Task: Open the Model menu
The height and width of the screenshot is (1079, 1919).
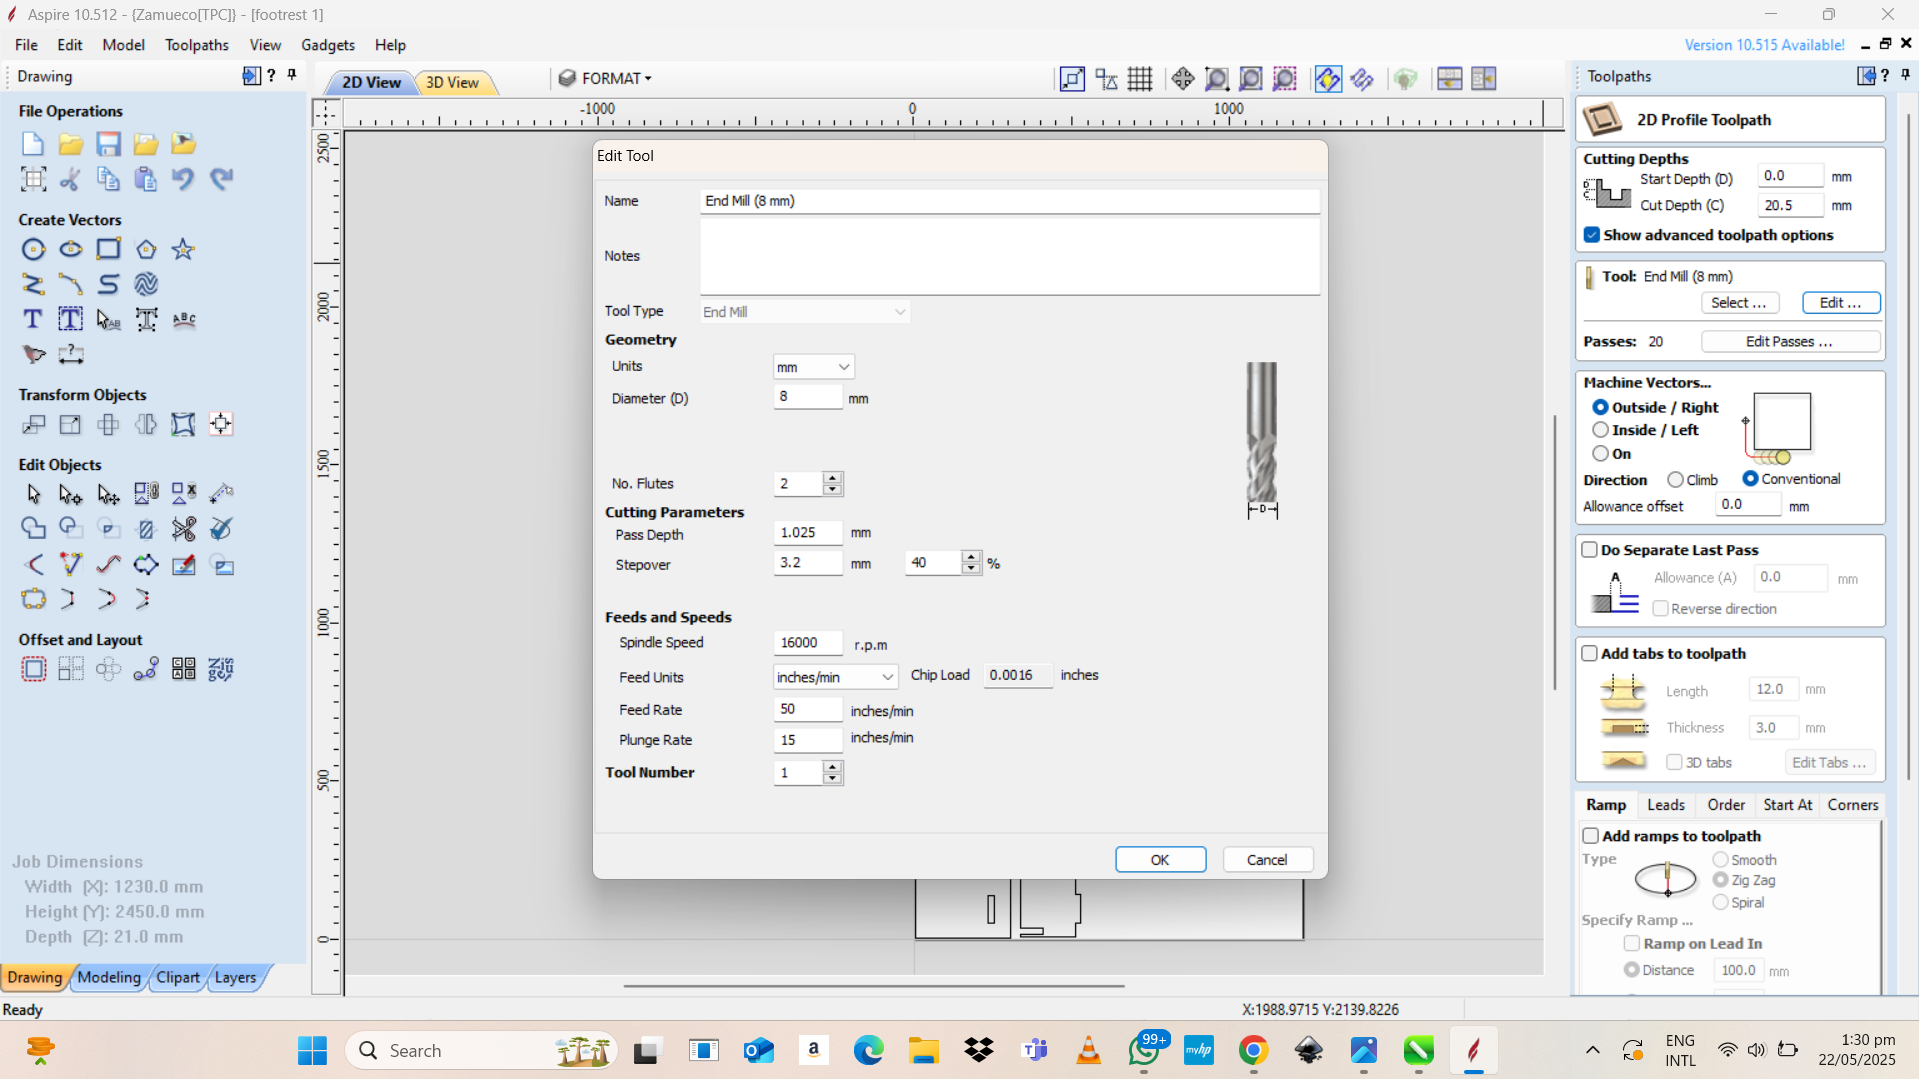Action: tap(123, 45)
